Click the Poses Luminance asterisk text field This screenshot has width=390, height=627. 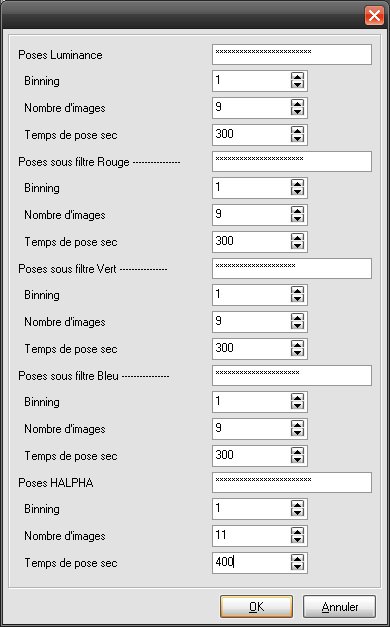pos(292,54)
